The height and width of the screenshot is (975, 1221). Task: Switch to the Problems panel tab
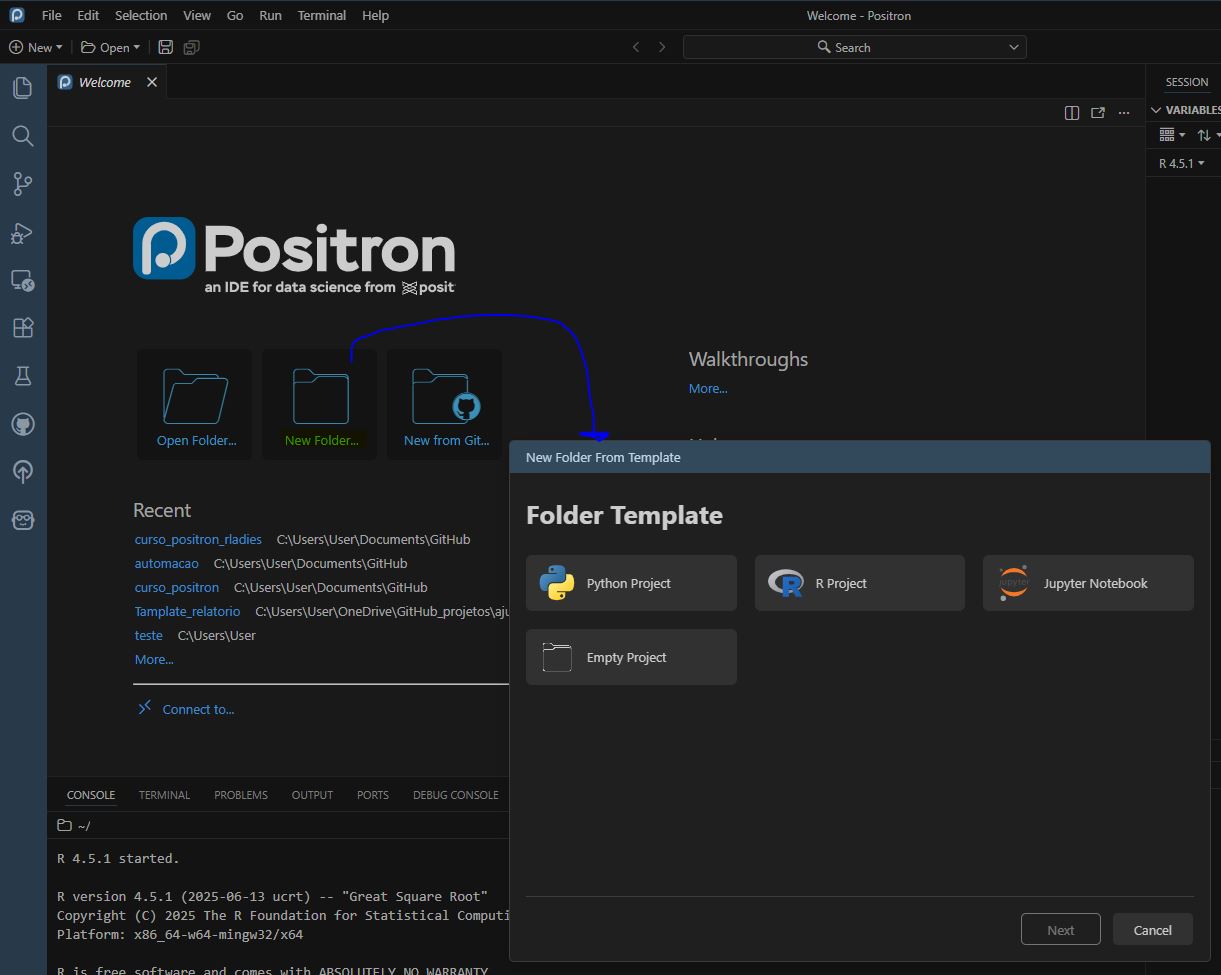tap(240, 795)
